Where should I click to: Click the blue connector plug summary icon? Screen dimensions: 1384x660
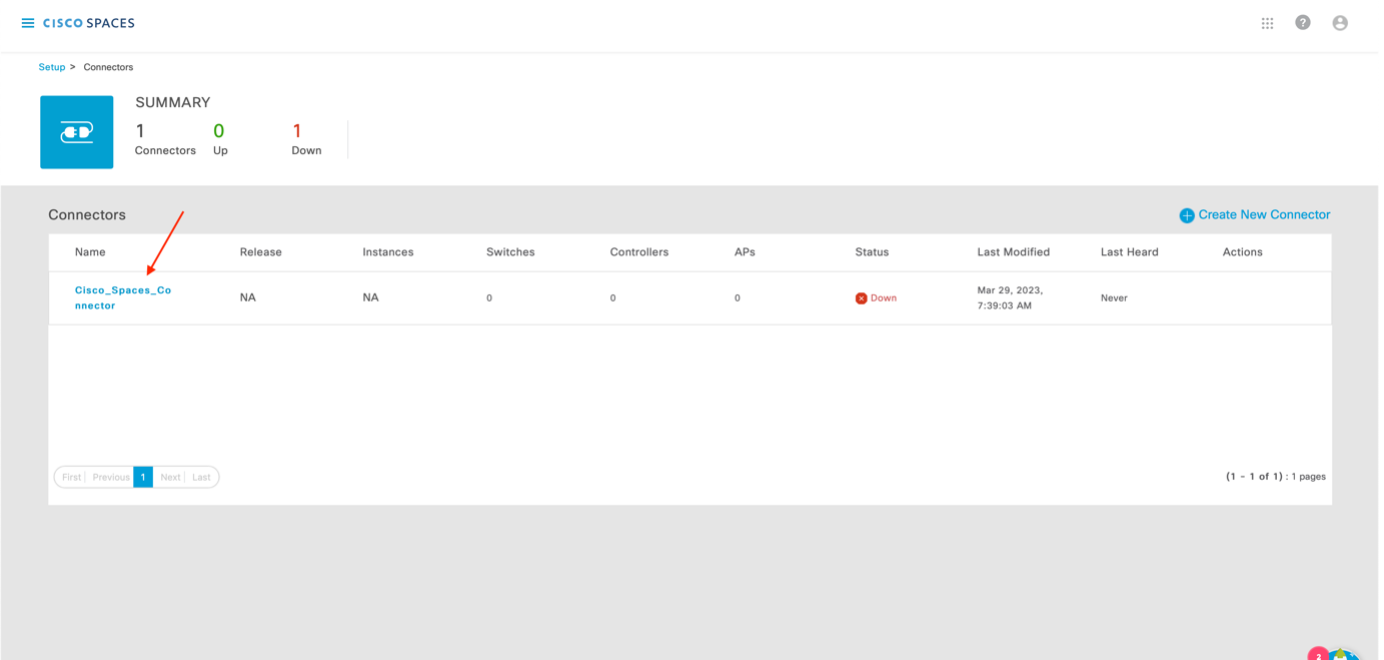(x=77, y=132)
